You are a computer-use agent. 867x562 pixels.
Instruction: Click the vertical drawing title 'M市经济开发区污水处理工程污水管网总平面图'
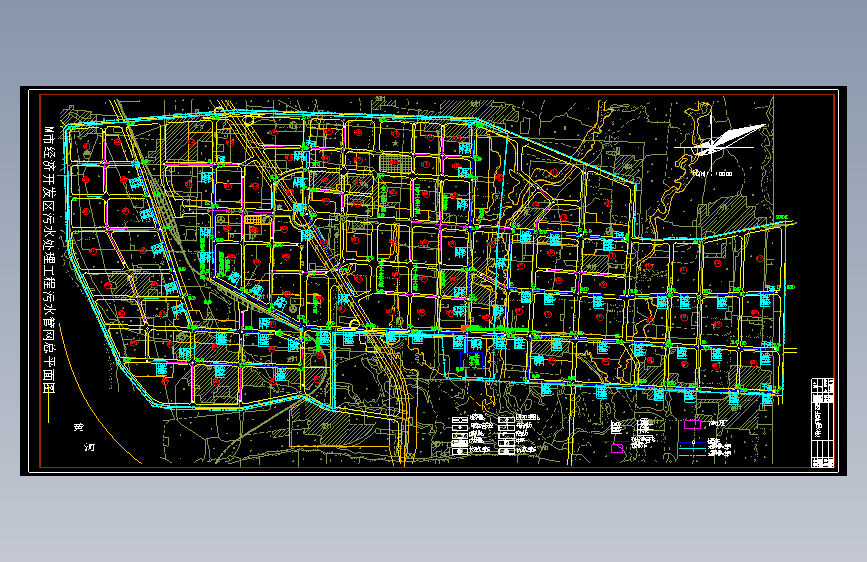[50, 259]
